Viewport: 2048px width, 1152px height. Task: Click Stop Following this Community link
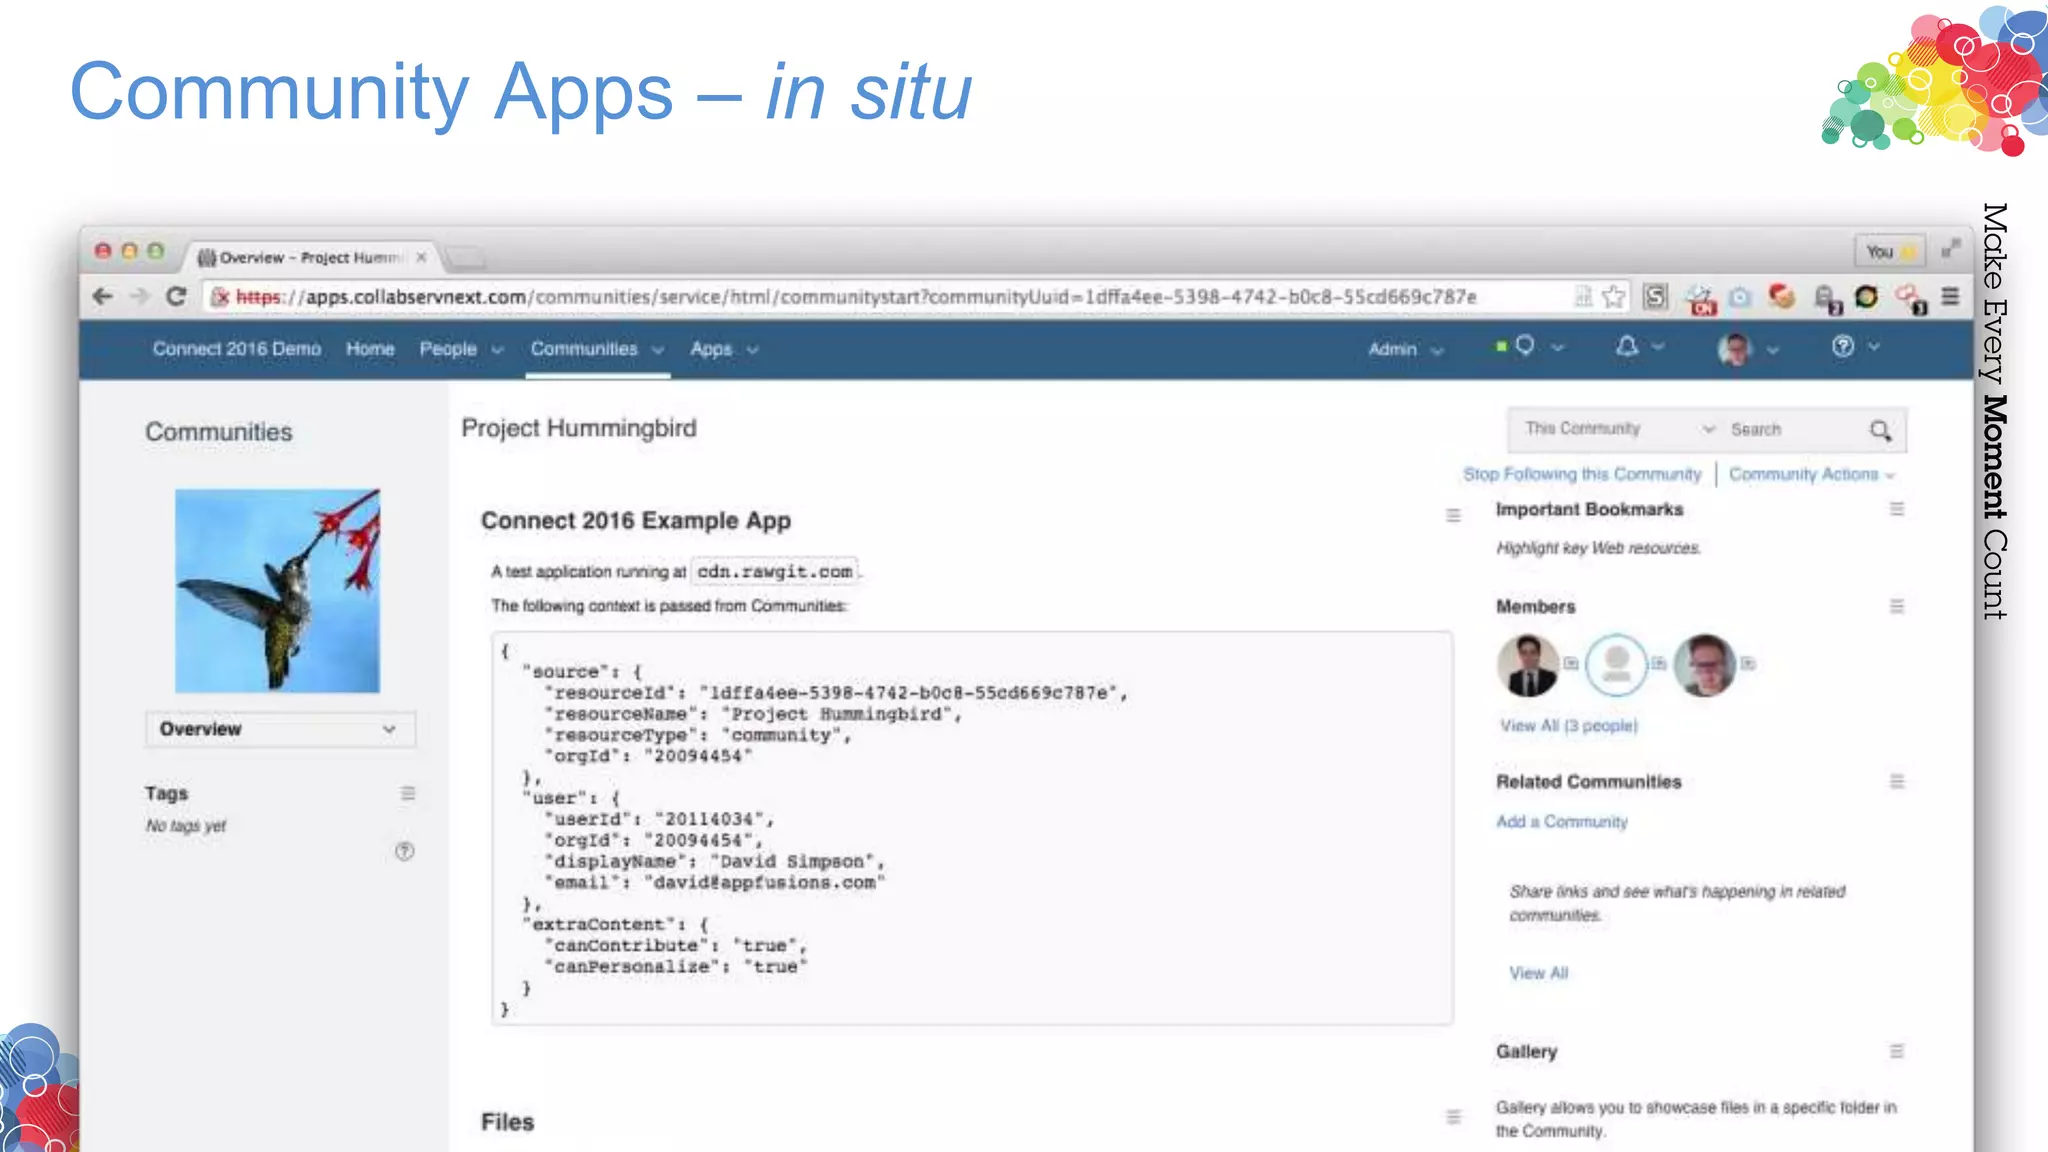pyautogui.click(x=1581, y=474)
